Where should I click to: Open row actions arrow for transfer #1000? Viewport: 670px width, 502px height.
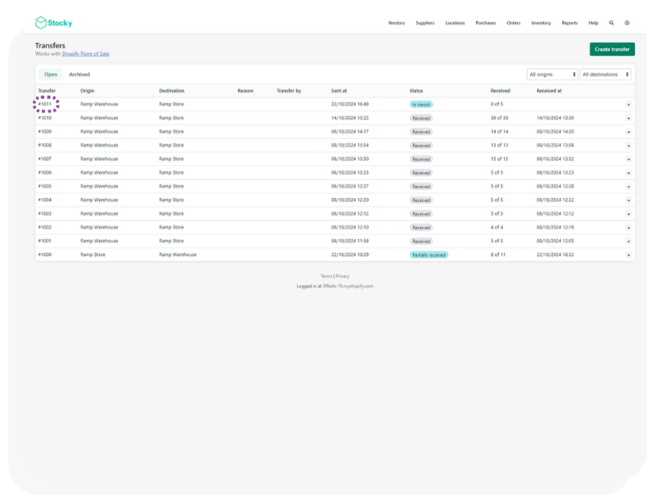click(x=628, y=255)
